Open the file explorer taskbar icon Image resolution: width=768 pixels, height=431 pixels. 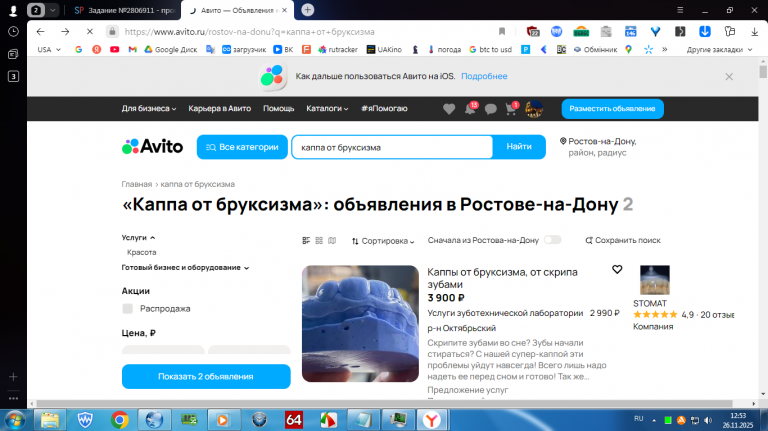pos(49,420)
